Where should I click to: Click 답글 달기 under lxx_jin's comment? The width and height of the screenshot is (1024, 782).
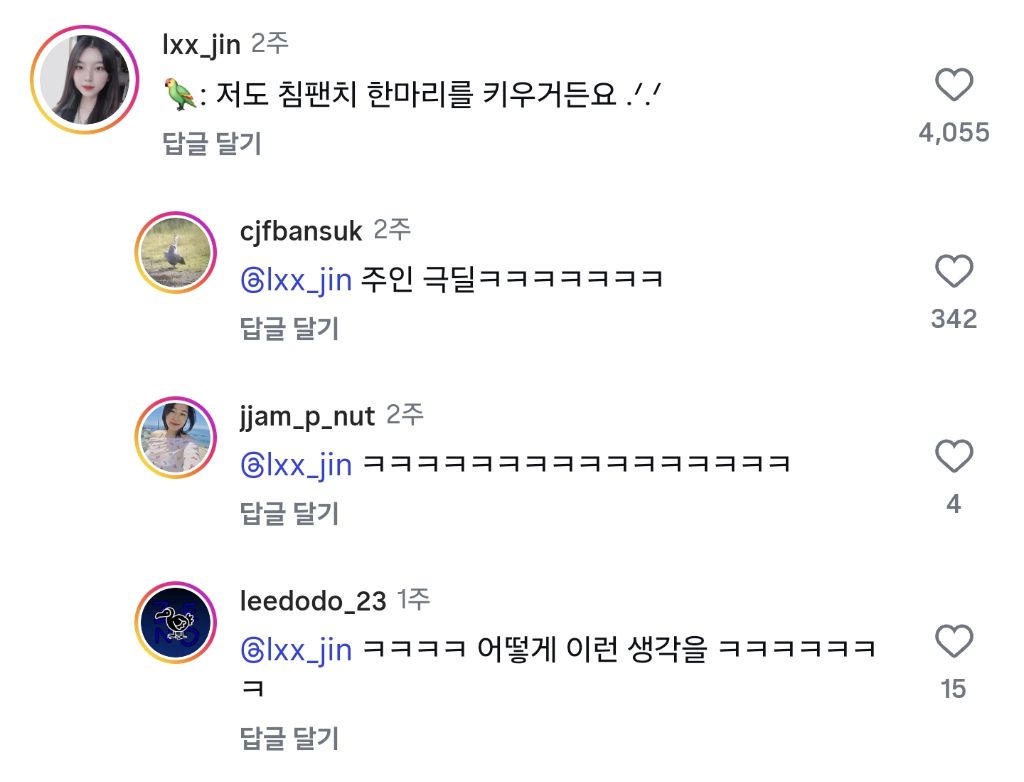pos(212,144)
